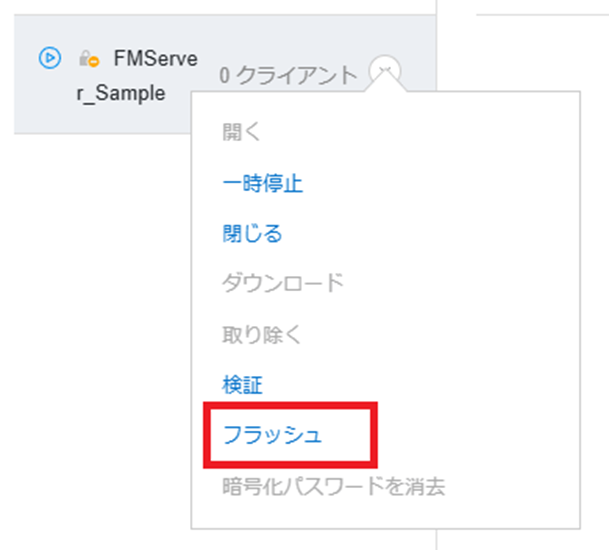Choose 開く from the popup menu
The height and width of the screenshot is (550, 609).
(x=241, y=132)
